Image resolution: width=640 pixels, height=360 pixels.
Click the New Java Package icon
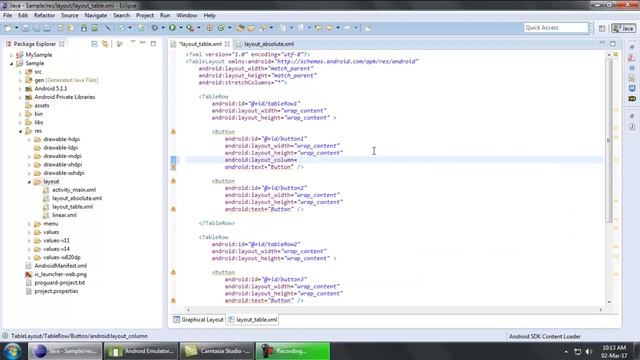209,28
